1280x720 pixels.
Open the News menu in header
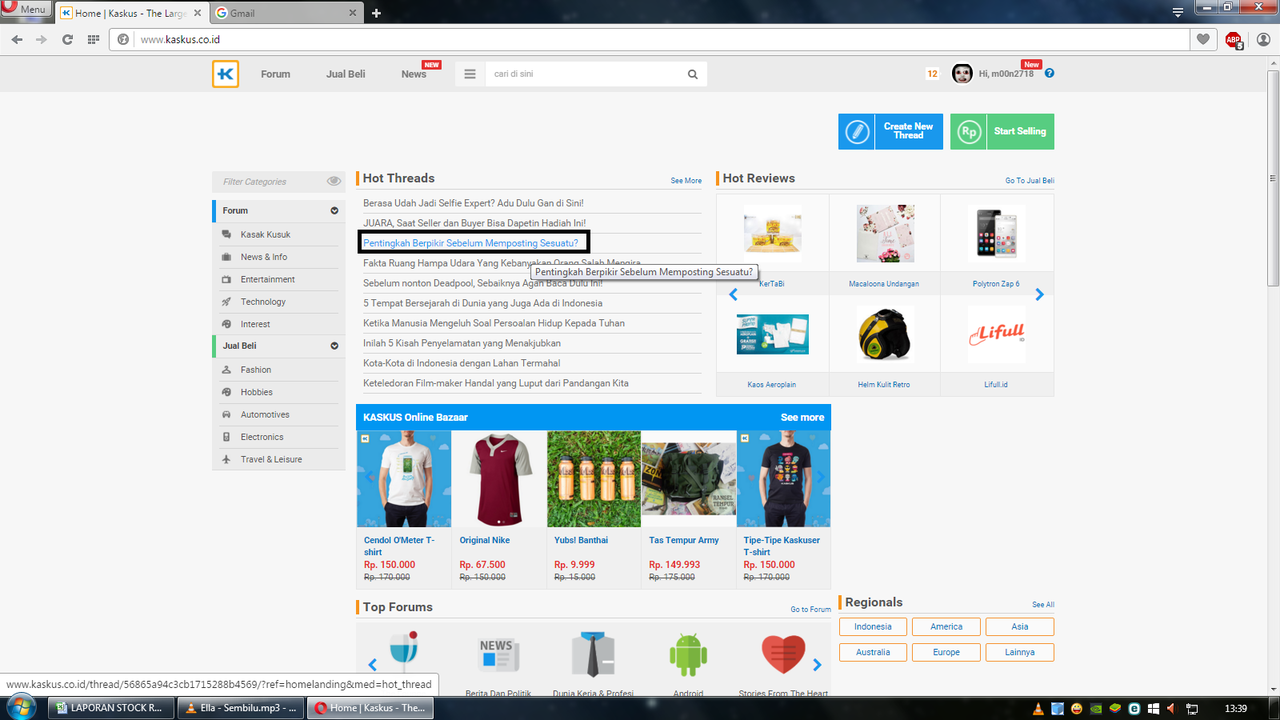pos(414,74)
